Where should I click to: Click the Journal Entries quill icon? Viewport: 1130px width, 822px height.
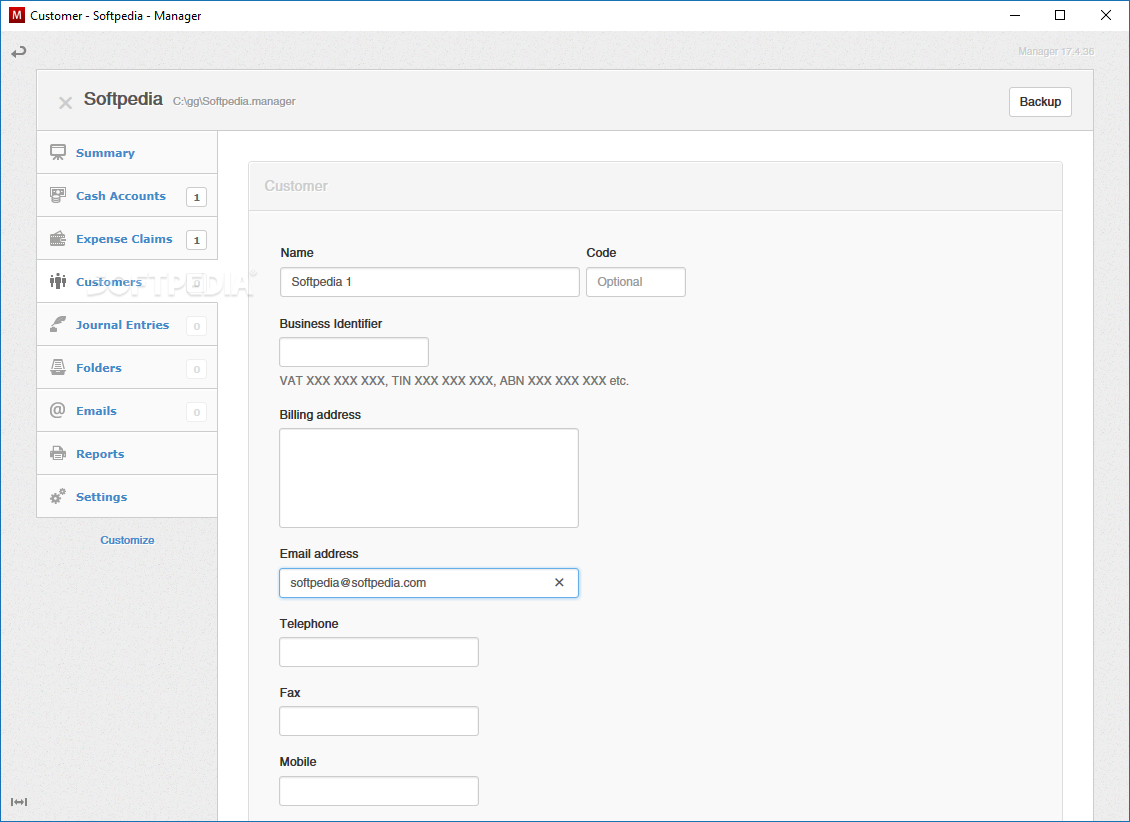[58, 324]
